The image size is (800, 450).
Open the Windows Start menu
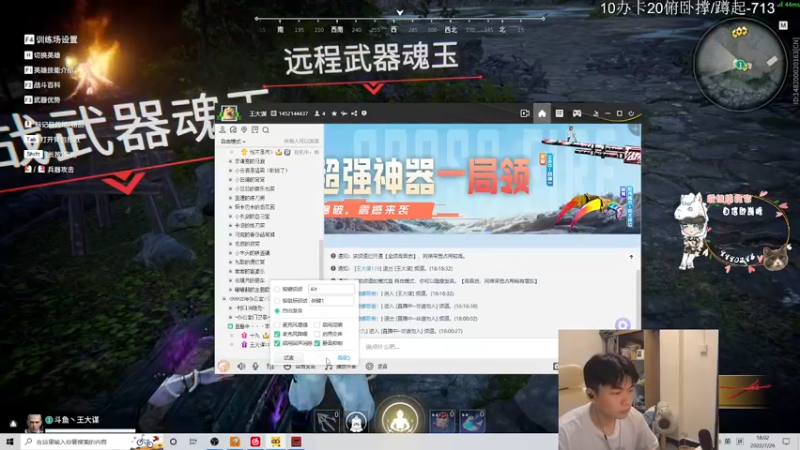tap(10, 442)
